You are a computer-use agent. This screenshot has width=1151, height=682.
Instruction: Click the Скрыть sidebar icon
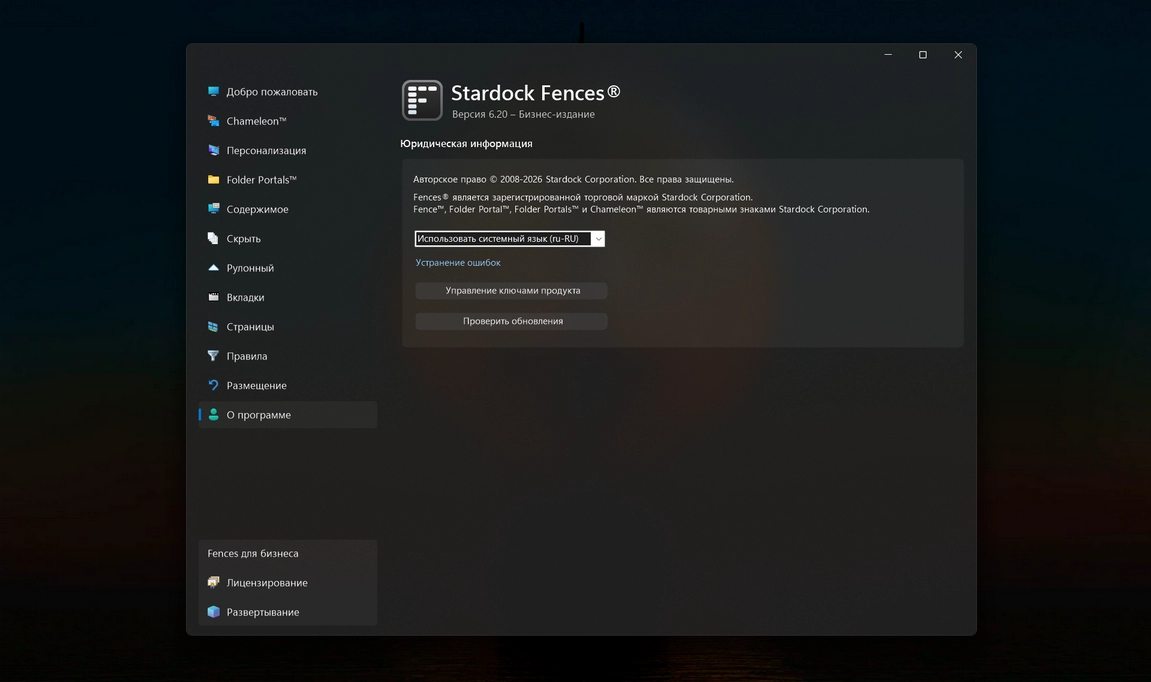pos(214,239)
